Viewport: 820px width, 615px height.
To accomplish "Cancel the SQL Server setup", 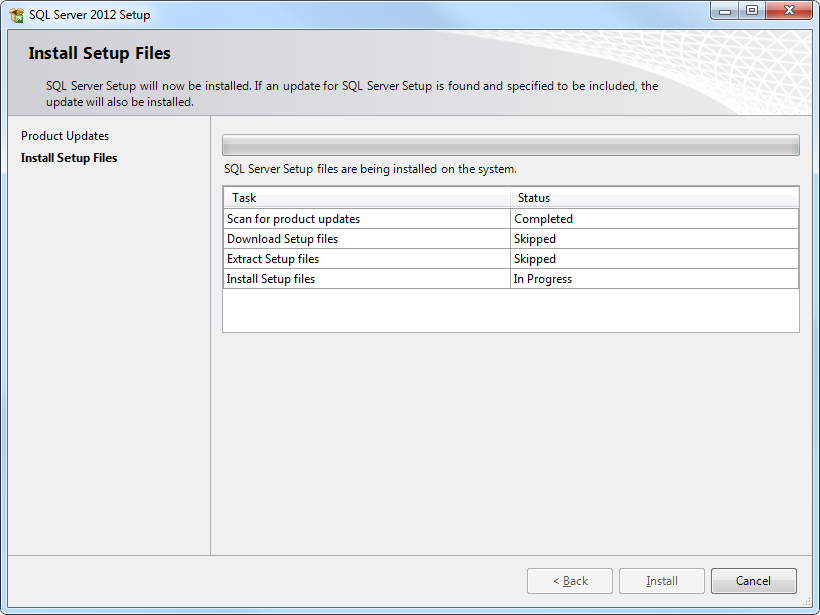I will coord(753,581).
